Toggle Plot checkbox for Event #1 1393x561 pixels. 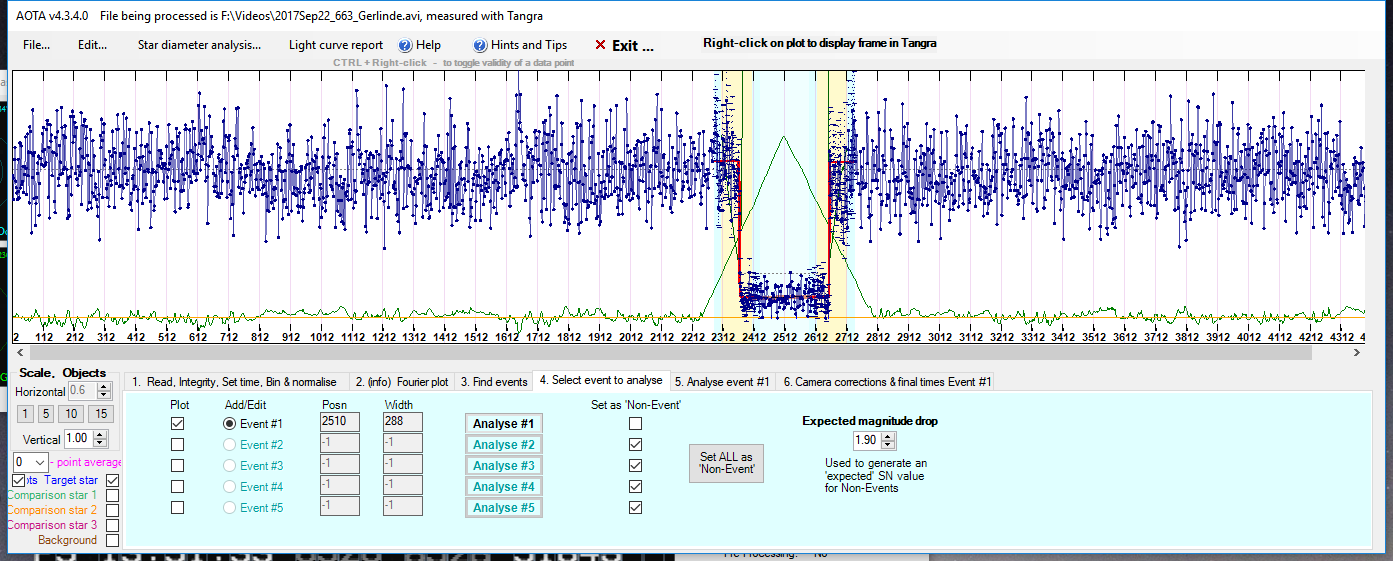tap(177, 424)
